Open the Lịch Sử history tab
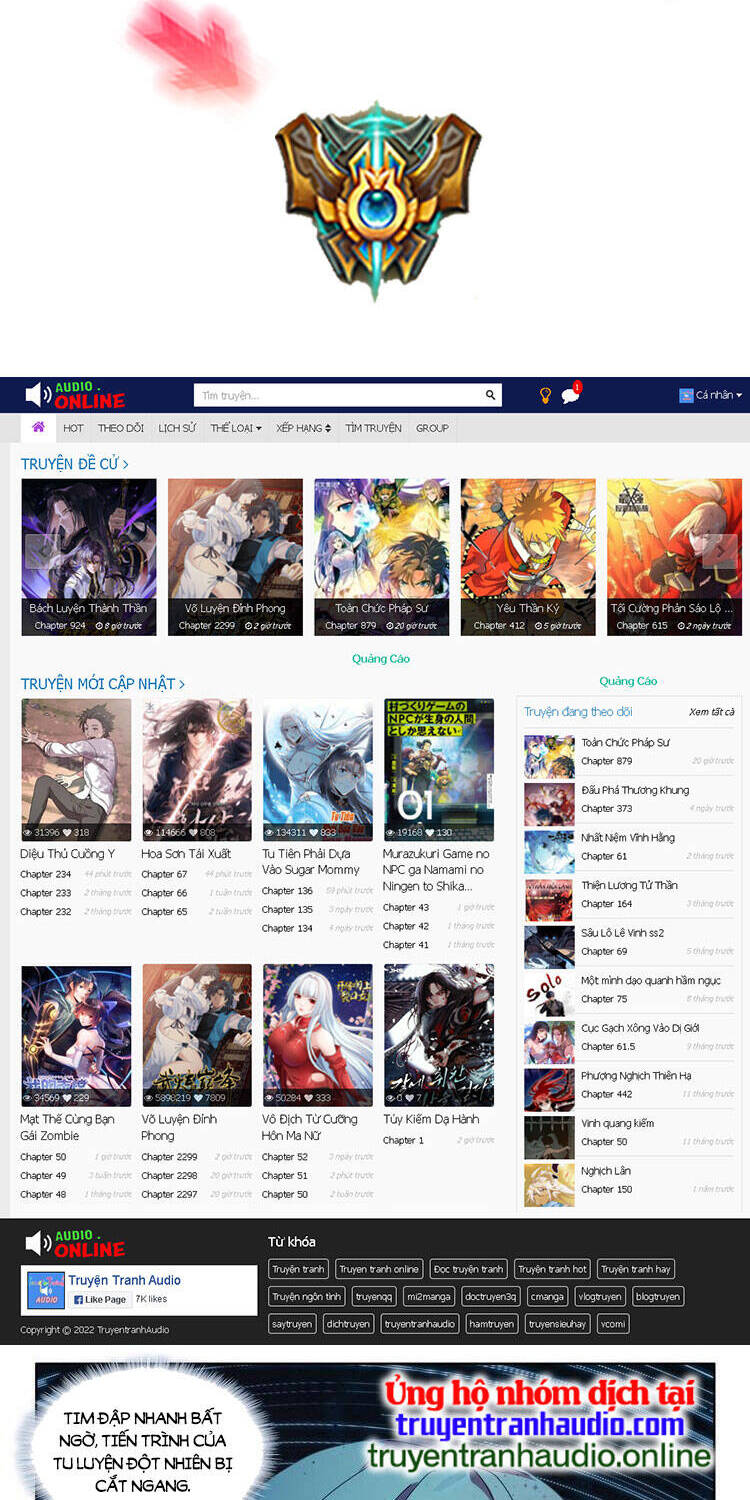The height and width of the screenshot is (1500, 750). coord(177,428)
